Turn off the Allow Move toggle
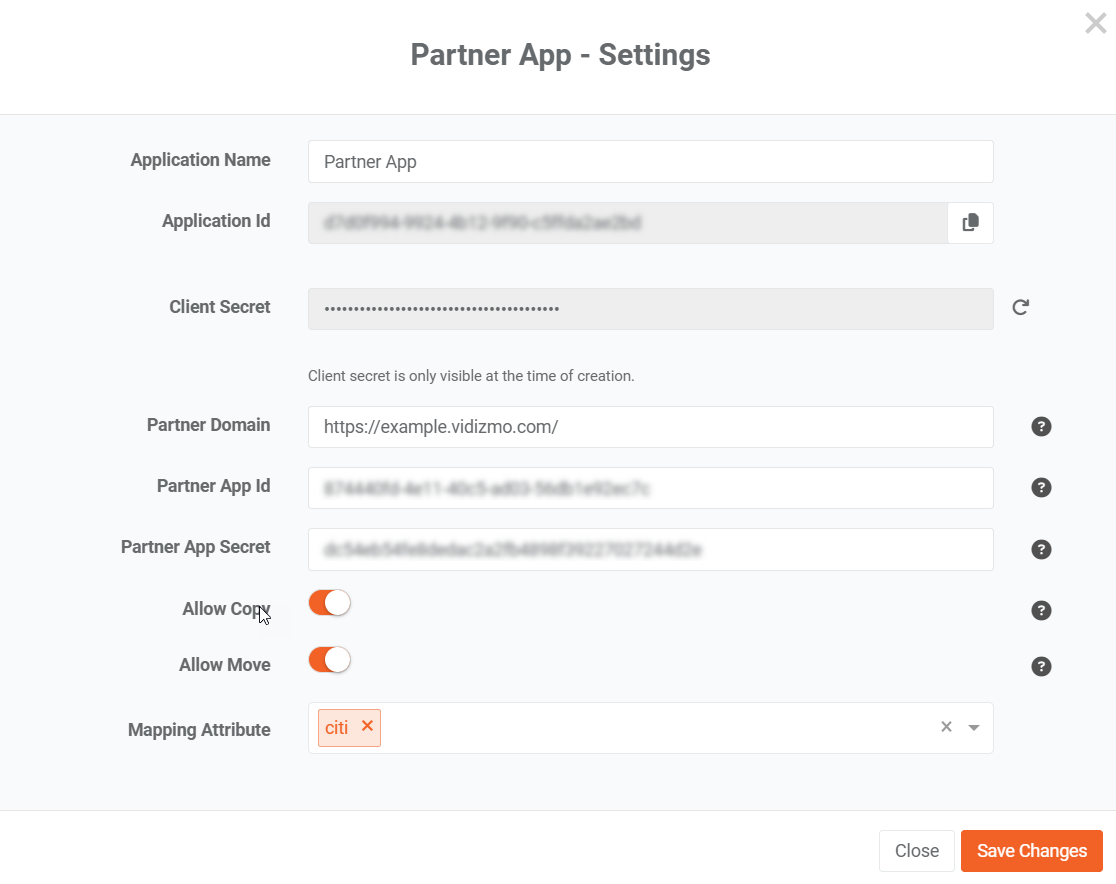The height and width of the screenshot is (884, 1116). pos(330,660)
